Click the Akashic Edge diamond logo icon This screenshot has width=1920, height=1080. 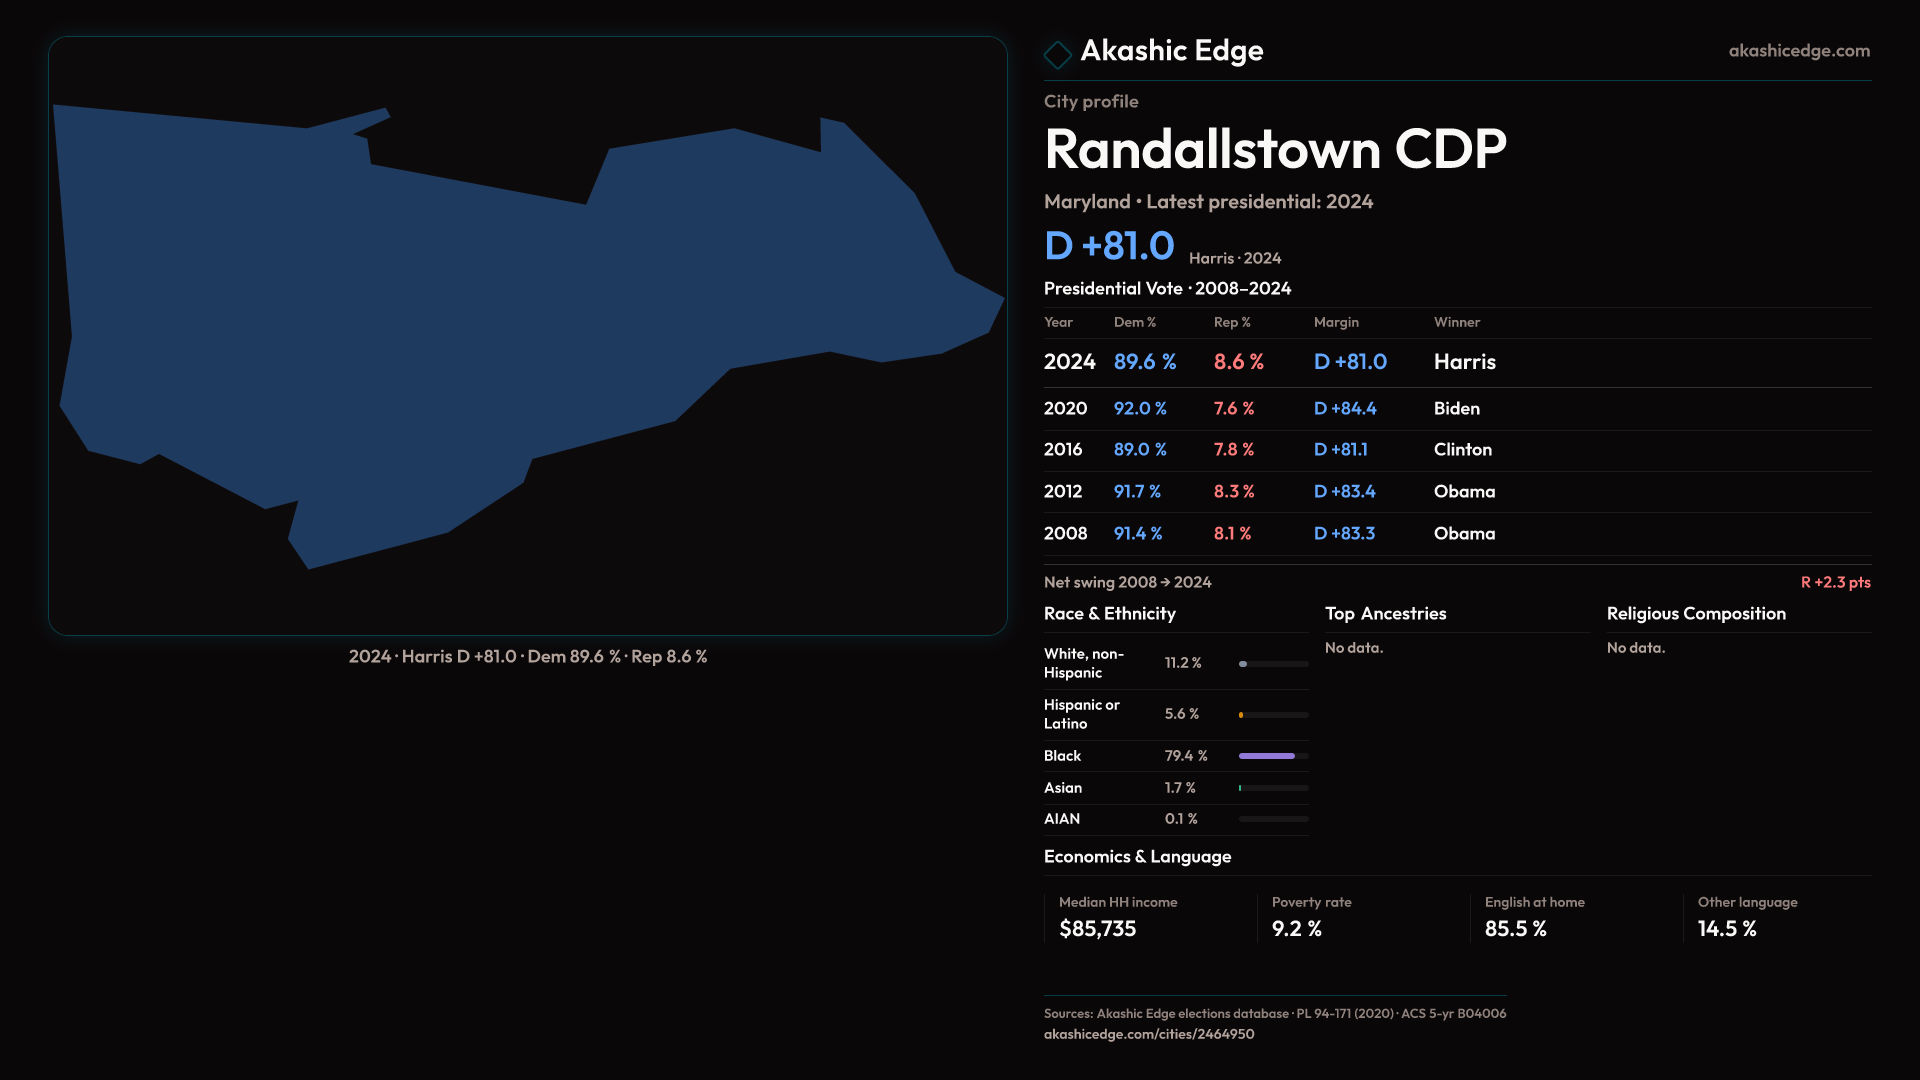pyautogui.click(x=1057, y=54)
